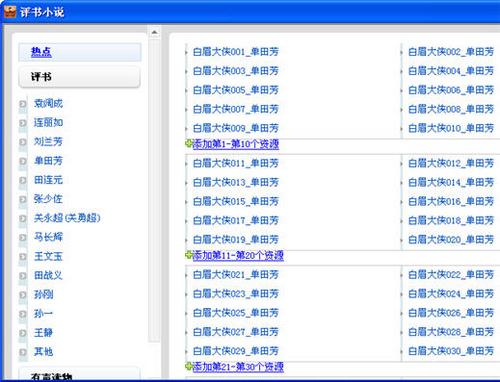The image size is (500, 382).
Task: Open episode 白眉大侠005_单田芳
Action: click(x=236, y=90)
